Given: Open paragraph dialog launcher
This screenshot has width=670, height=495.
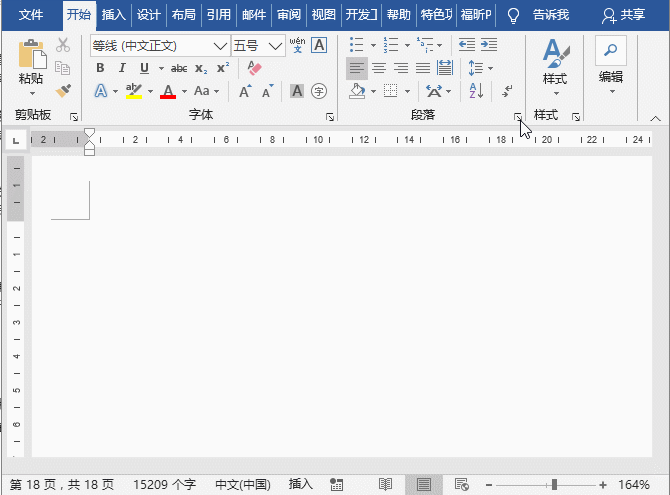Looking at the screenshot, I should [517, 117].
